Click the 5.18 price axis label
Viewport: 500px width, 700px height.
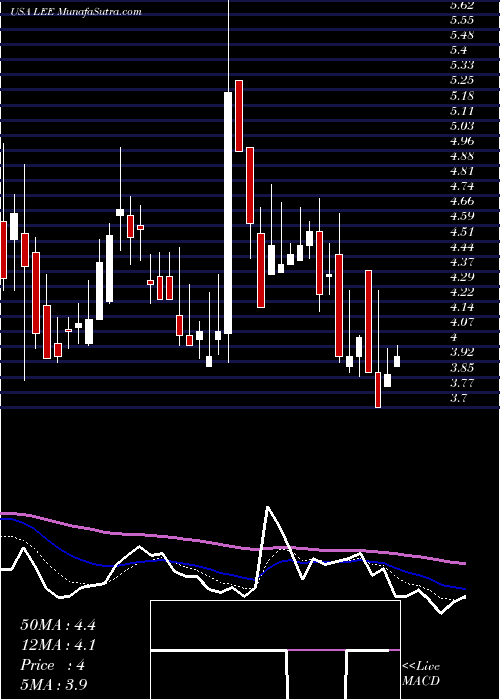pos(462,96)
